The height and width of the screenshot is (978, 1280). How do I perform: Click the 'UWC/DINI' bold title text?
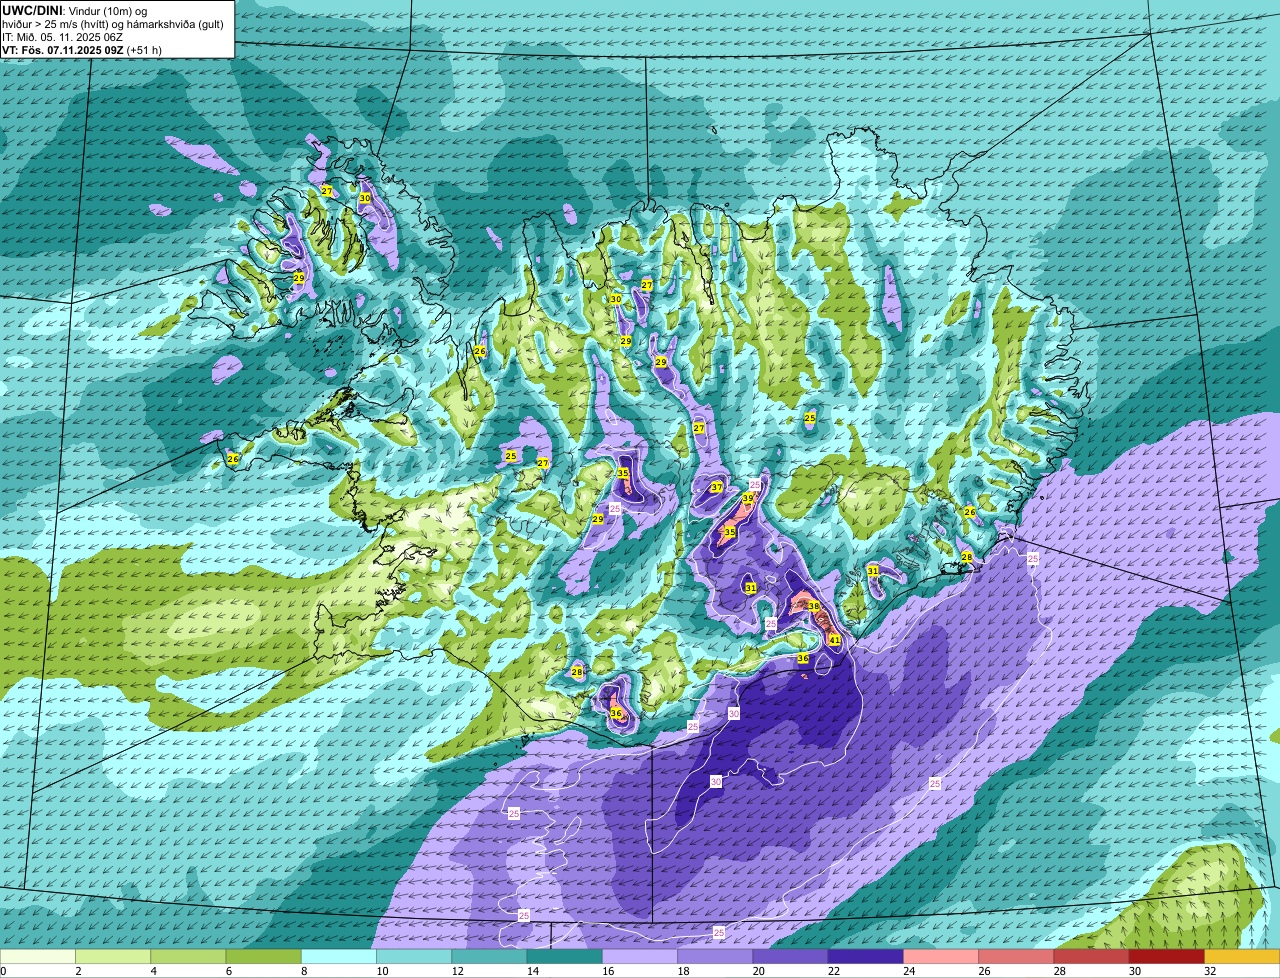pos(32,10)
